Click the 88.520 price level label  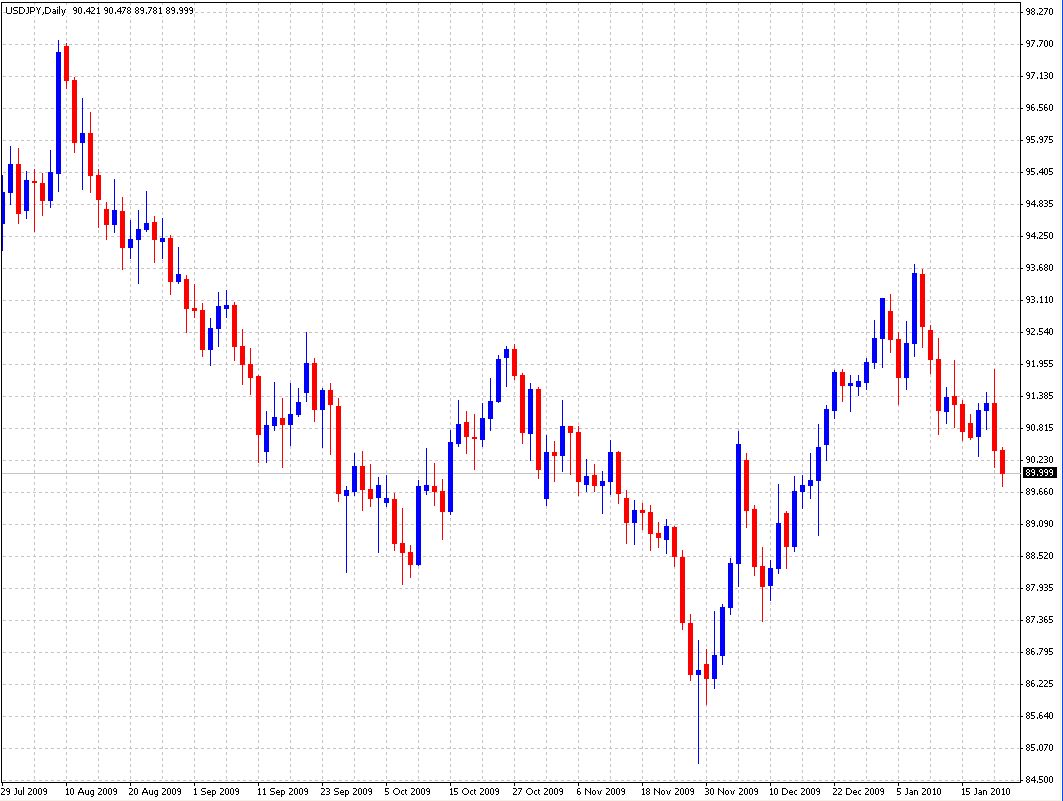[x=1039, y=556]
